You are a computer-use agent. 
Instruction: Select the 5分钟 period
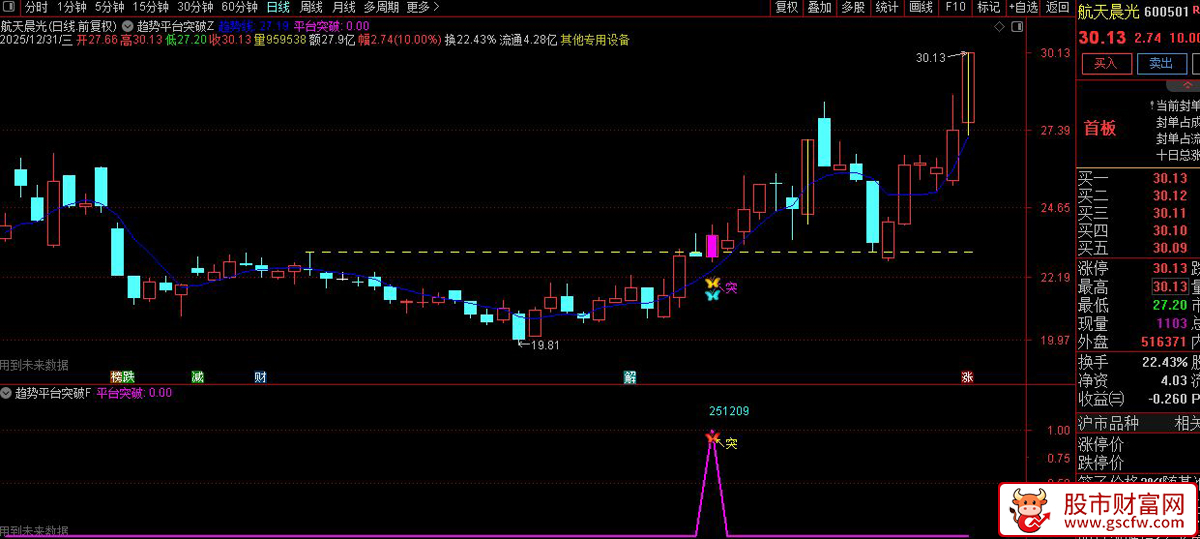[109, 7]
